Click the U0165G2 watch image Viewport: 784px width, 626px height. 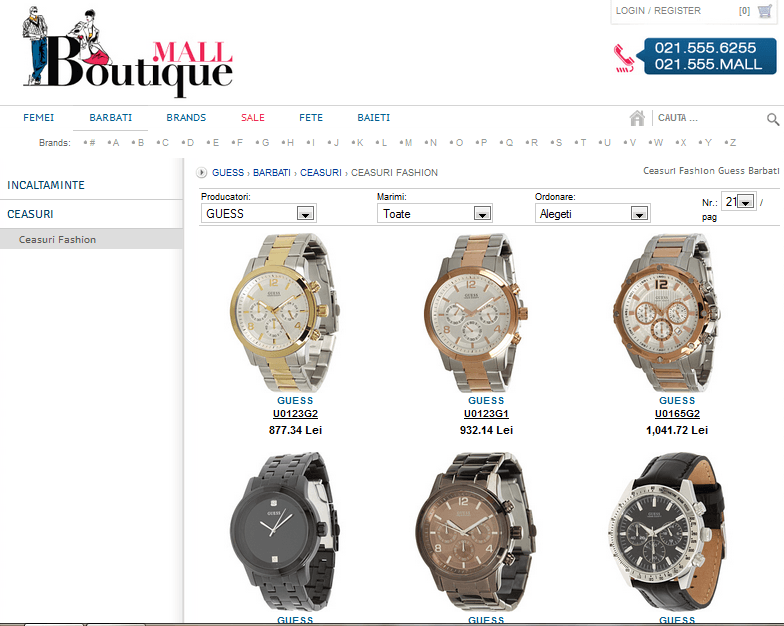point(677,311)
